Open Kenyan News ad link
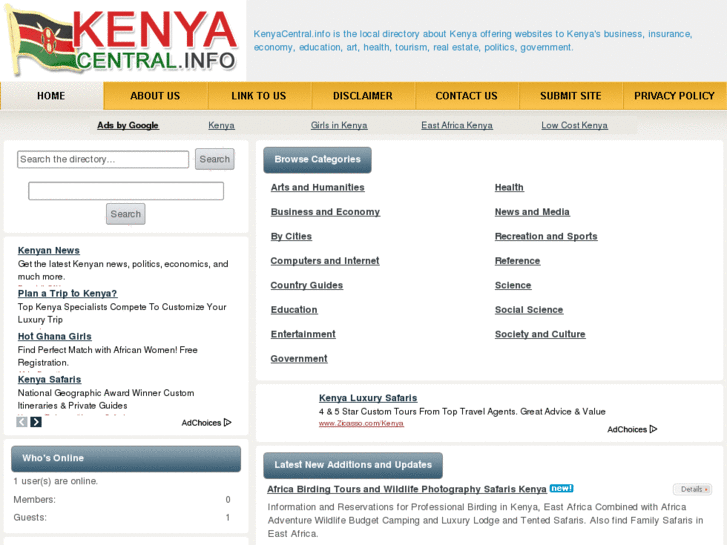The width and height of the screenshot is (727, 545). click(x=49, y=250)
